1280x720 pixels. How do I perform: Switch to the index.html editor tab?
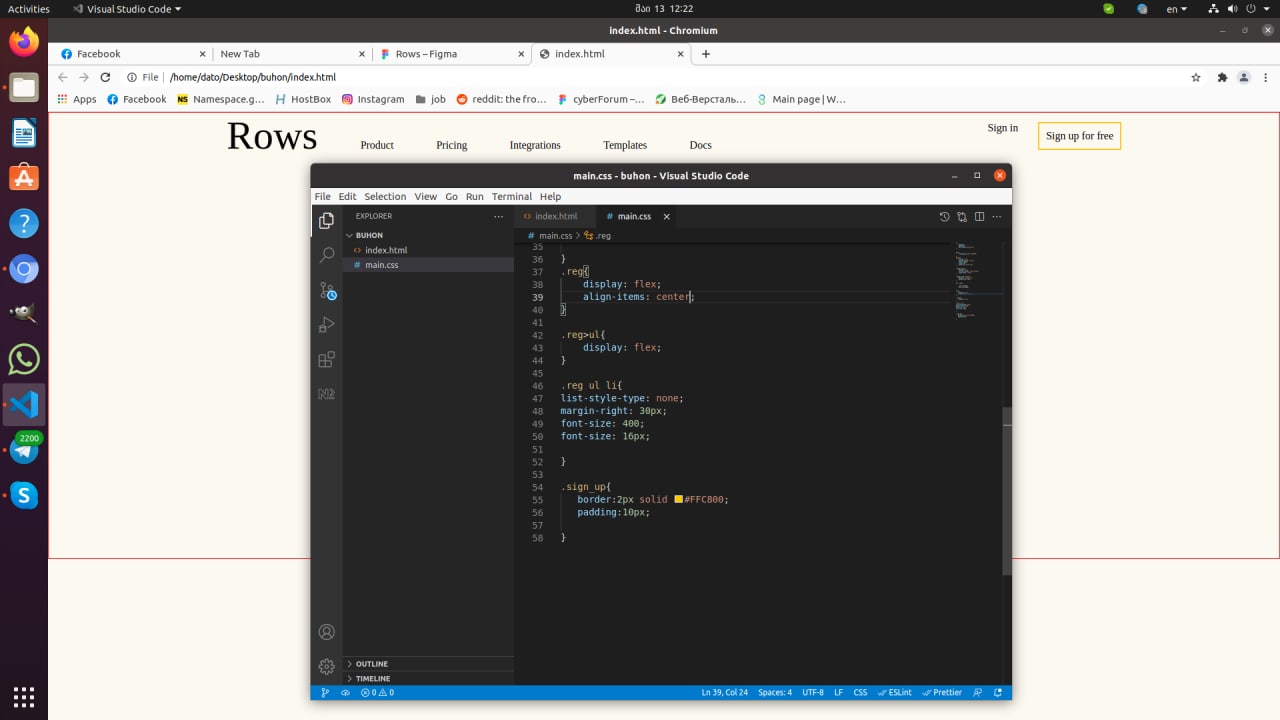555,216
